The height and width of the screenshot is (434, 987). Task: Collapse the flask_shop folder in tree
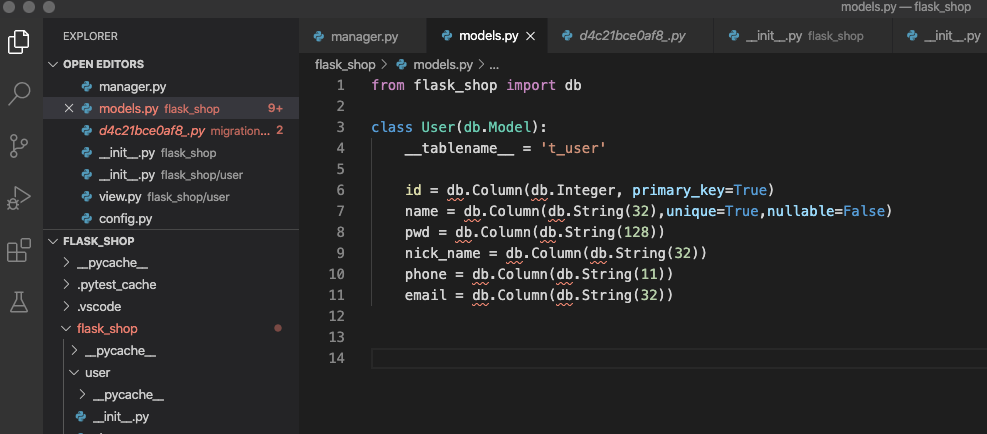(x=67, y=329)
